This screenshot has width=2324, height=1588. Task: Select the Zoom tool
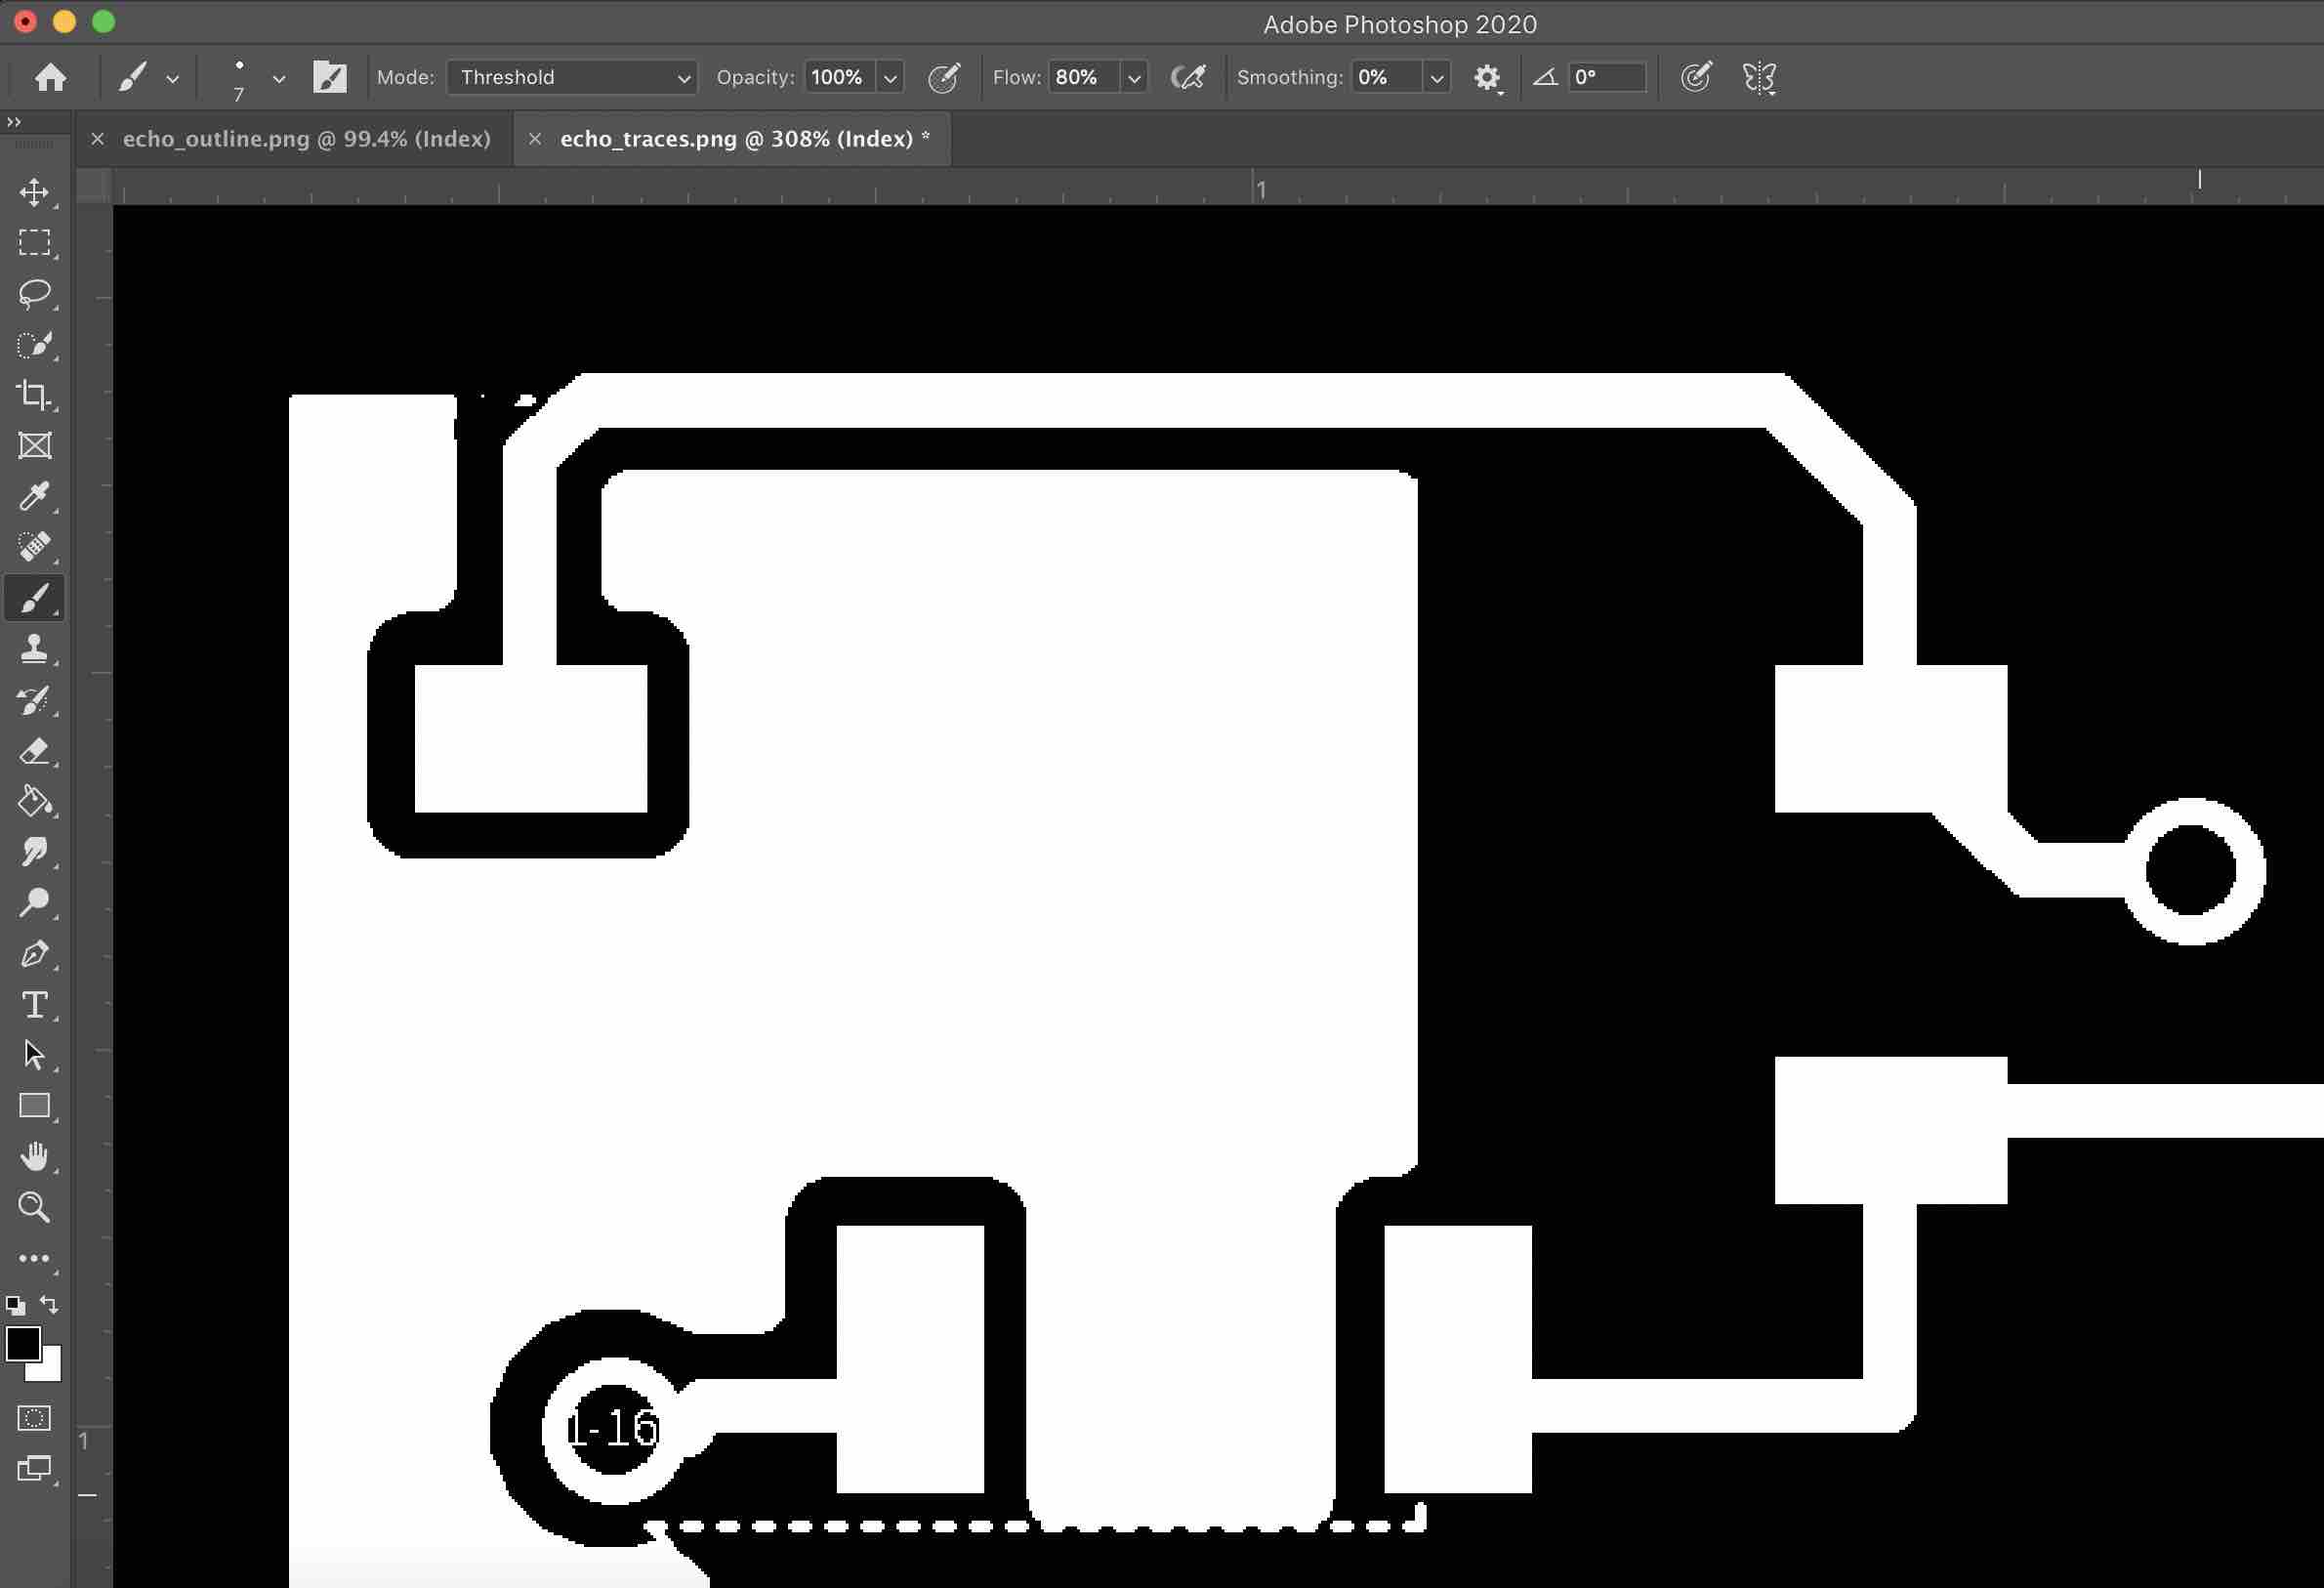(35, 1208)
